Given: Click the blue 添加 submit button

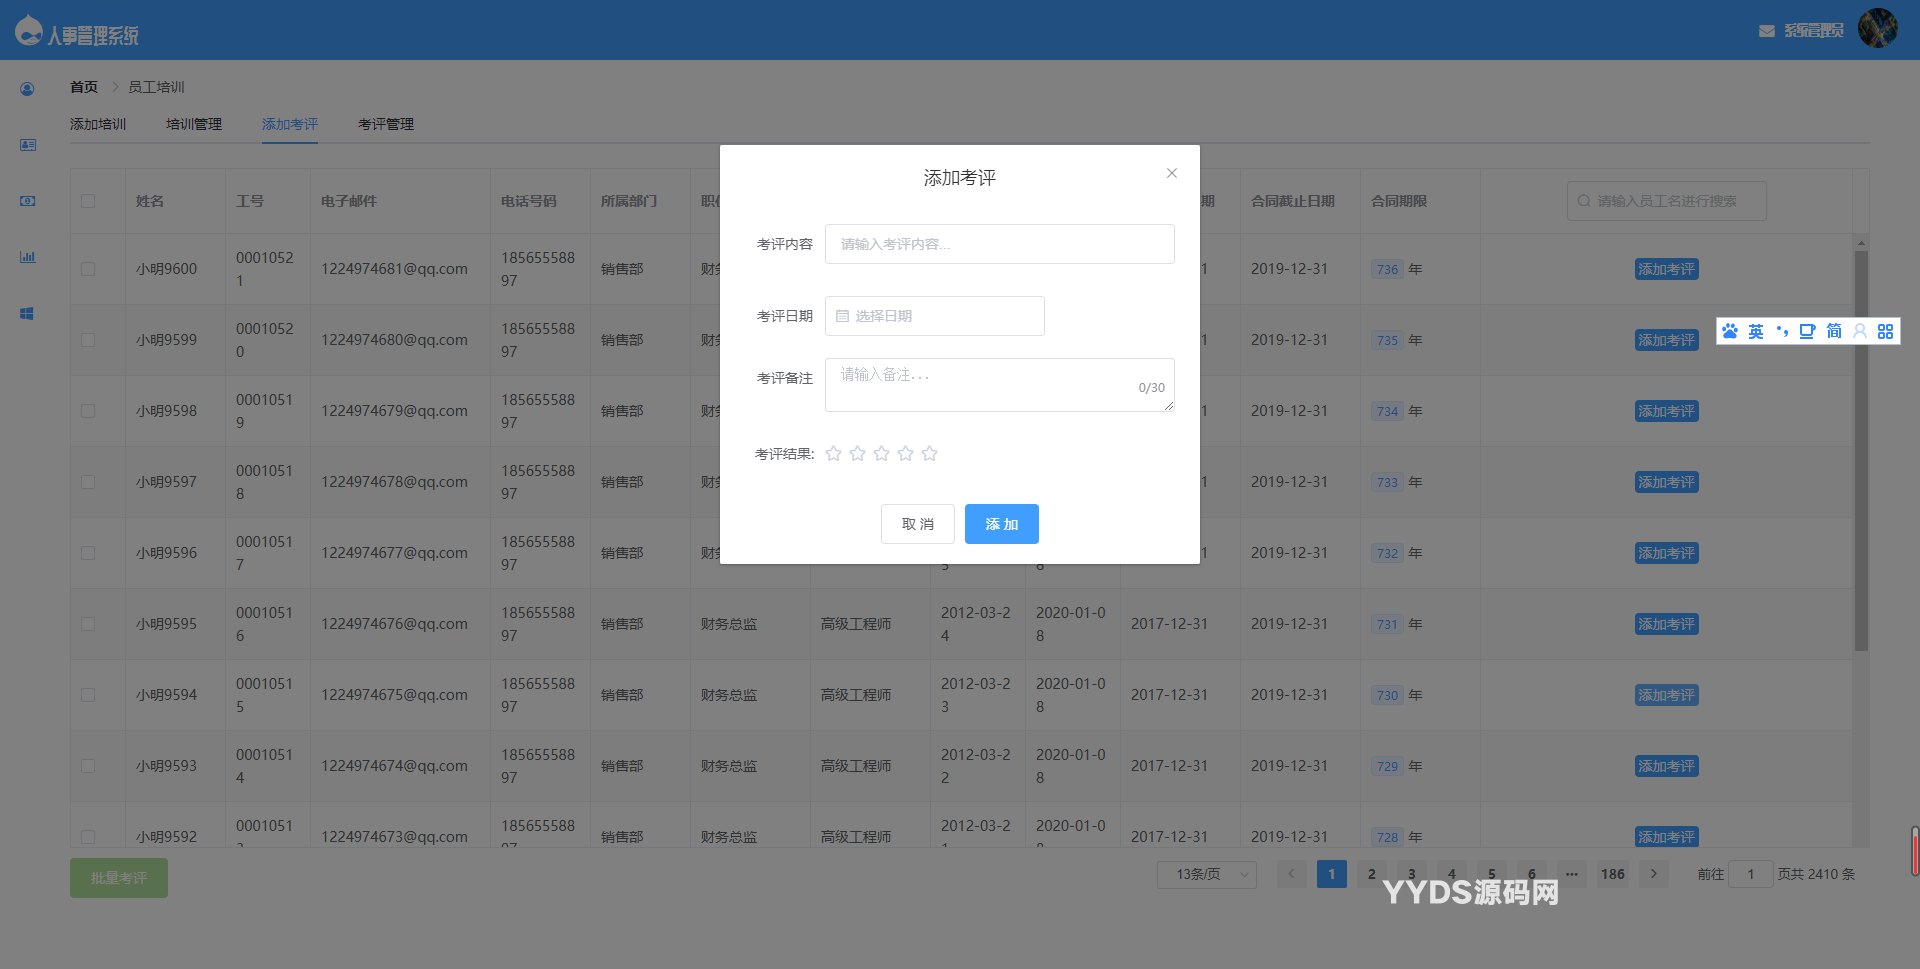Looking at the screenshot, I should [x=1001, y=524].
